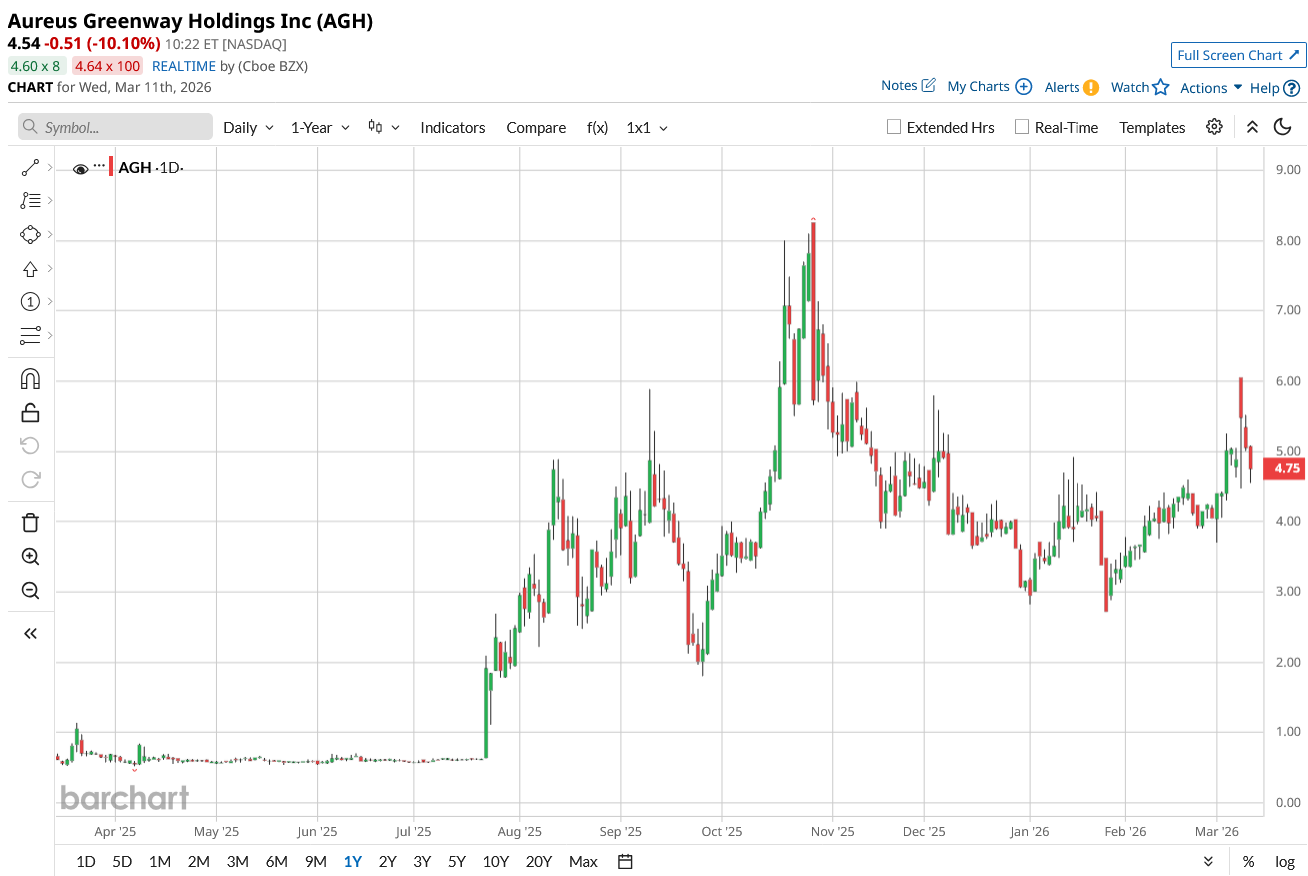Click the Notes edit icon

pyautogui.click(x=928, y=86)
